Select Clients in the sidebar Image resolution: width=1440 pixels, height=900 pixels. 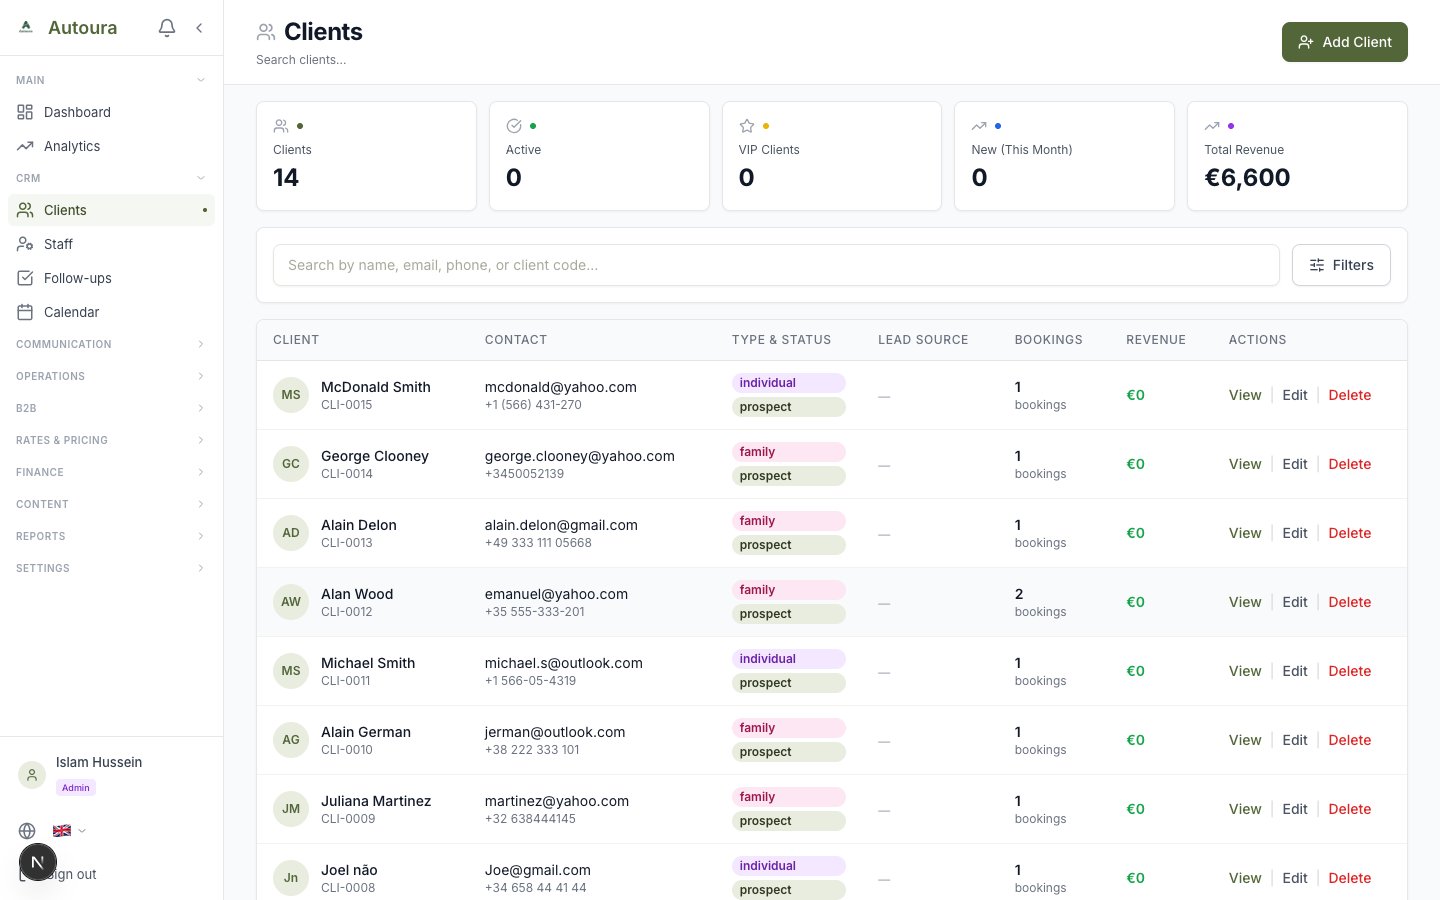pos(111,210)
